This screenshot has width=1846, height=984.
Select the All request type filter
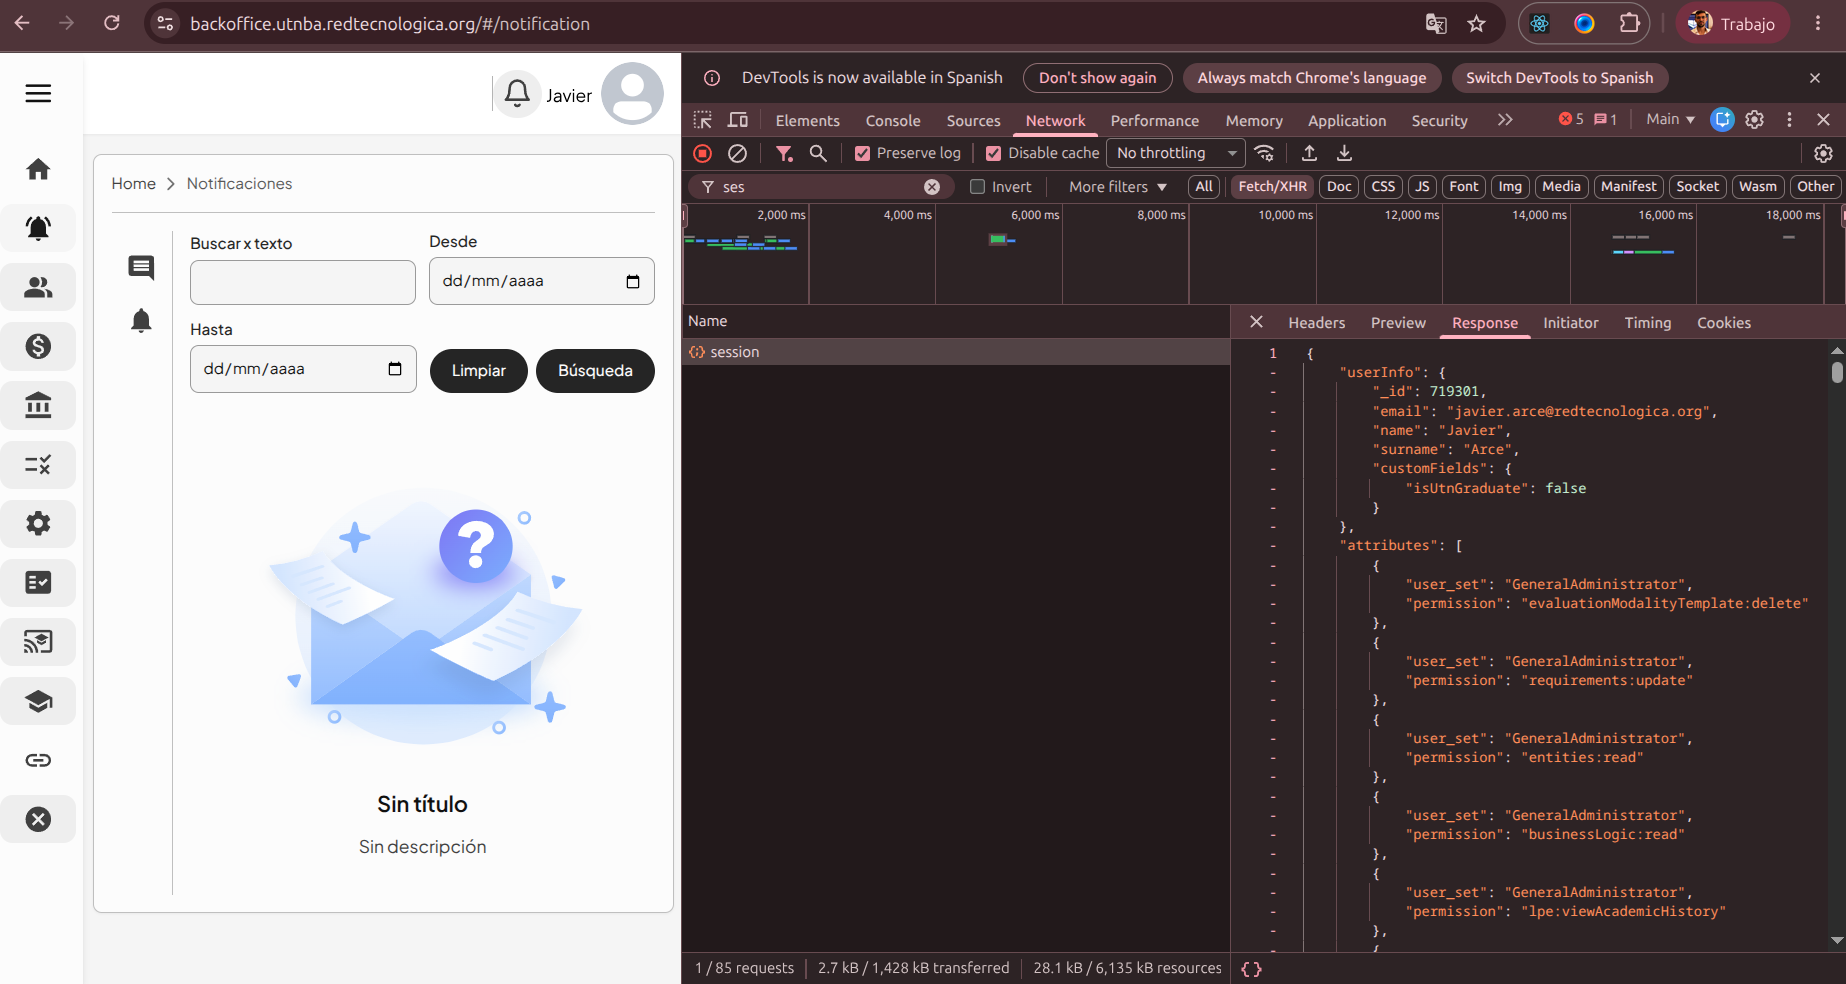click(x=1204, y=186)
